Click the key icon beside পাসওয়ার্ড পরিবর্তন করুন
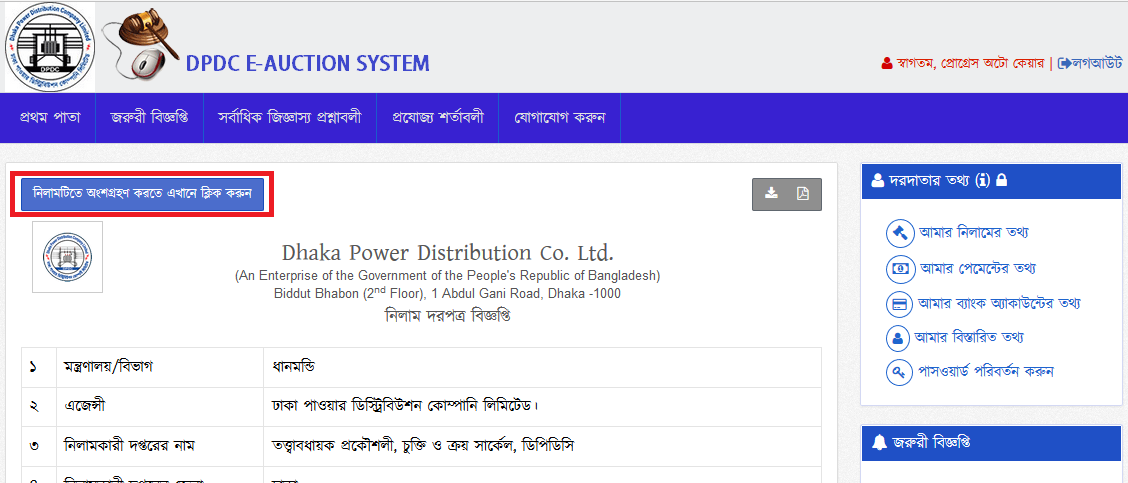Viewport: 1128px width, 483px height. pyautogui.click(x=899, y=372)
